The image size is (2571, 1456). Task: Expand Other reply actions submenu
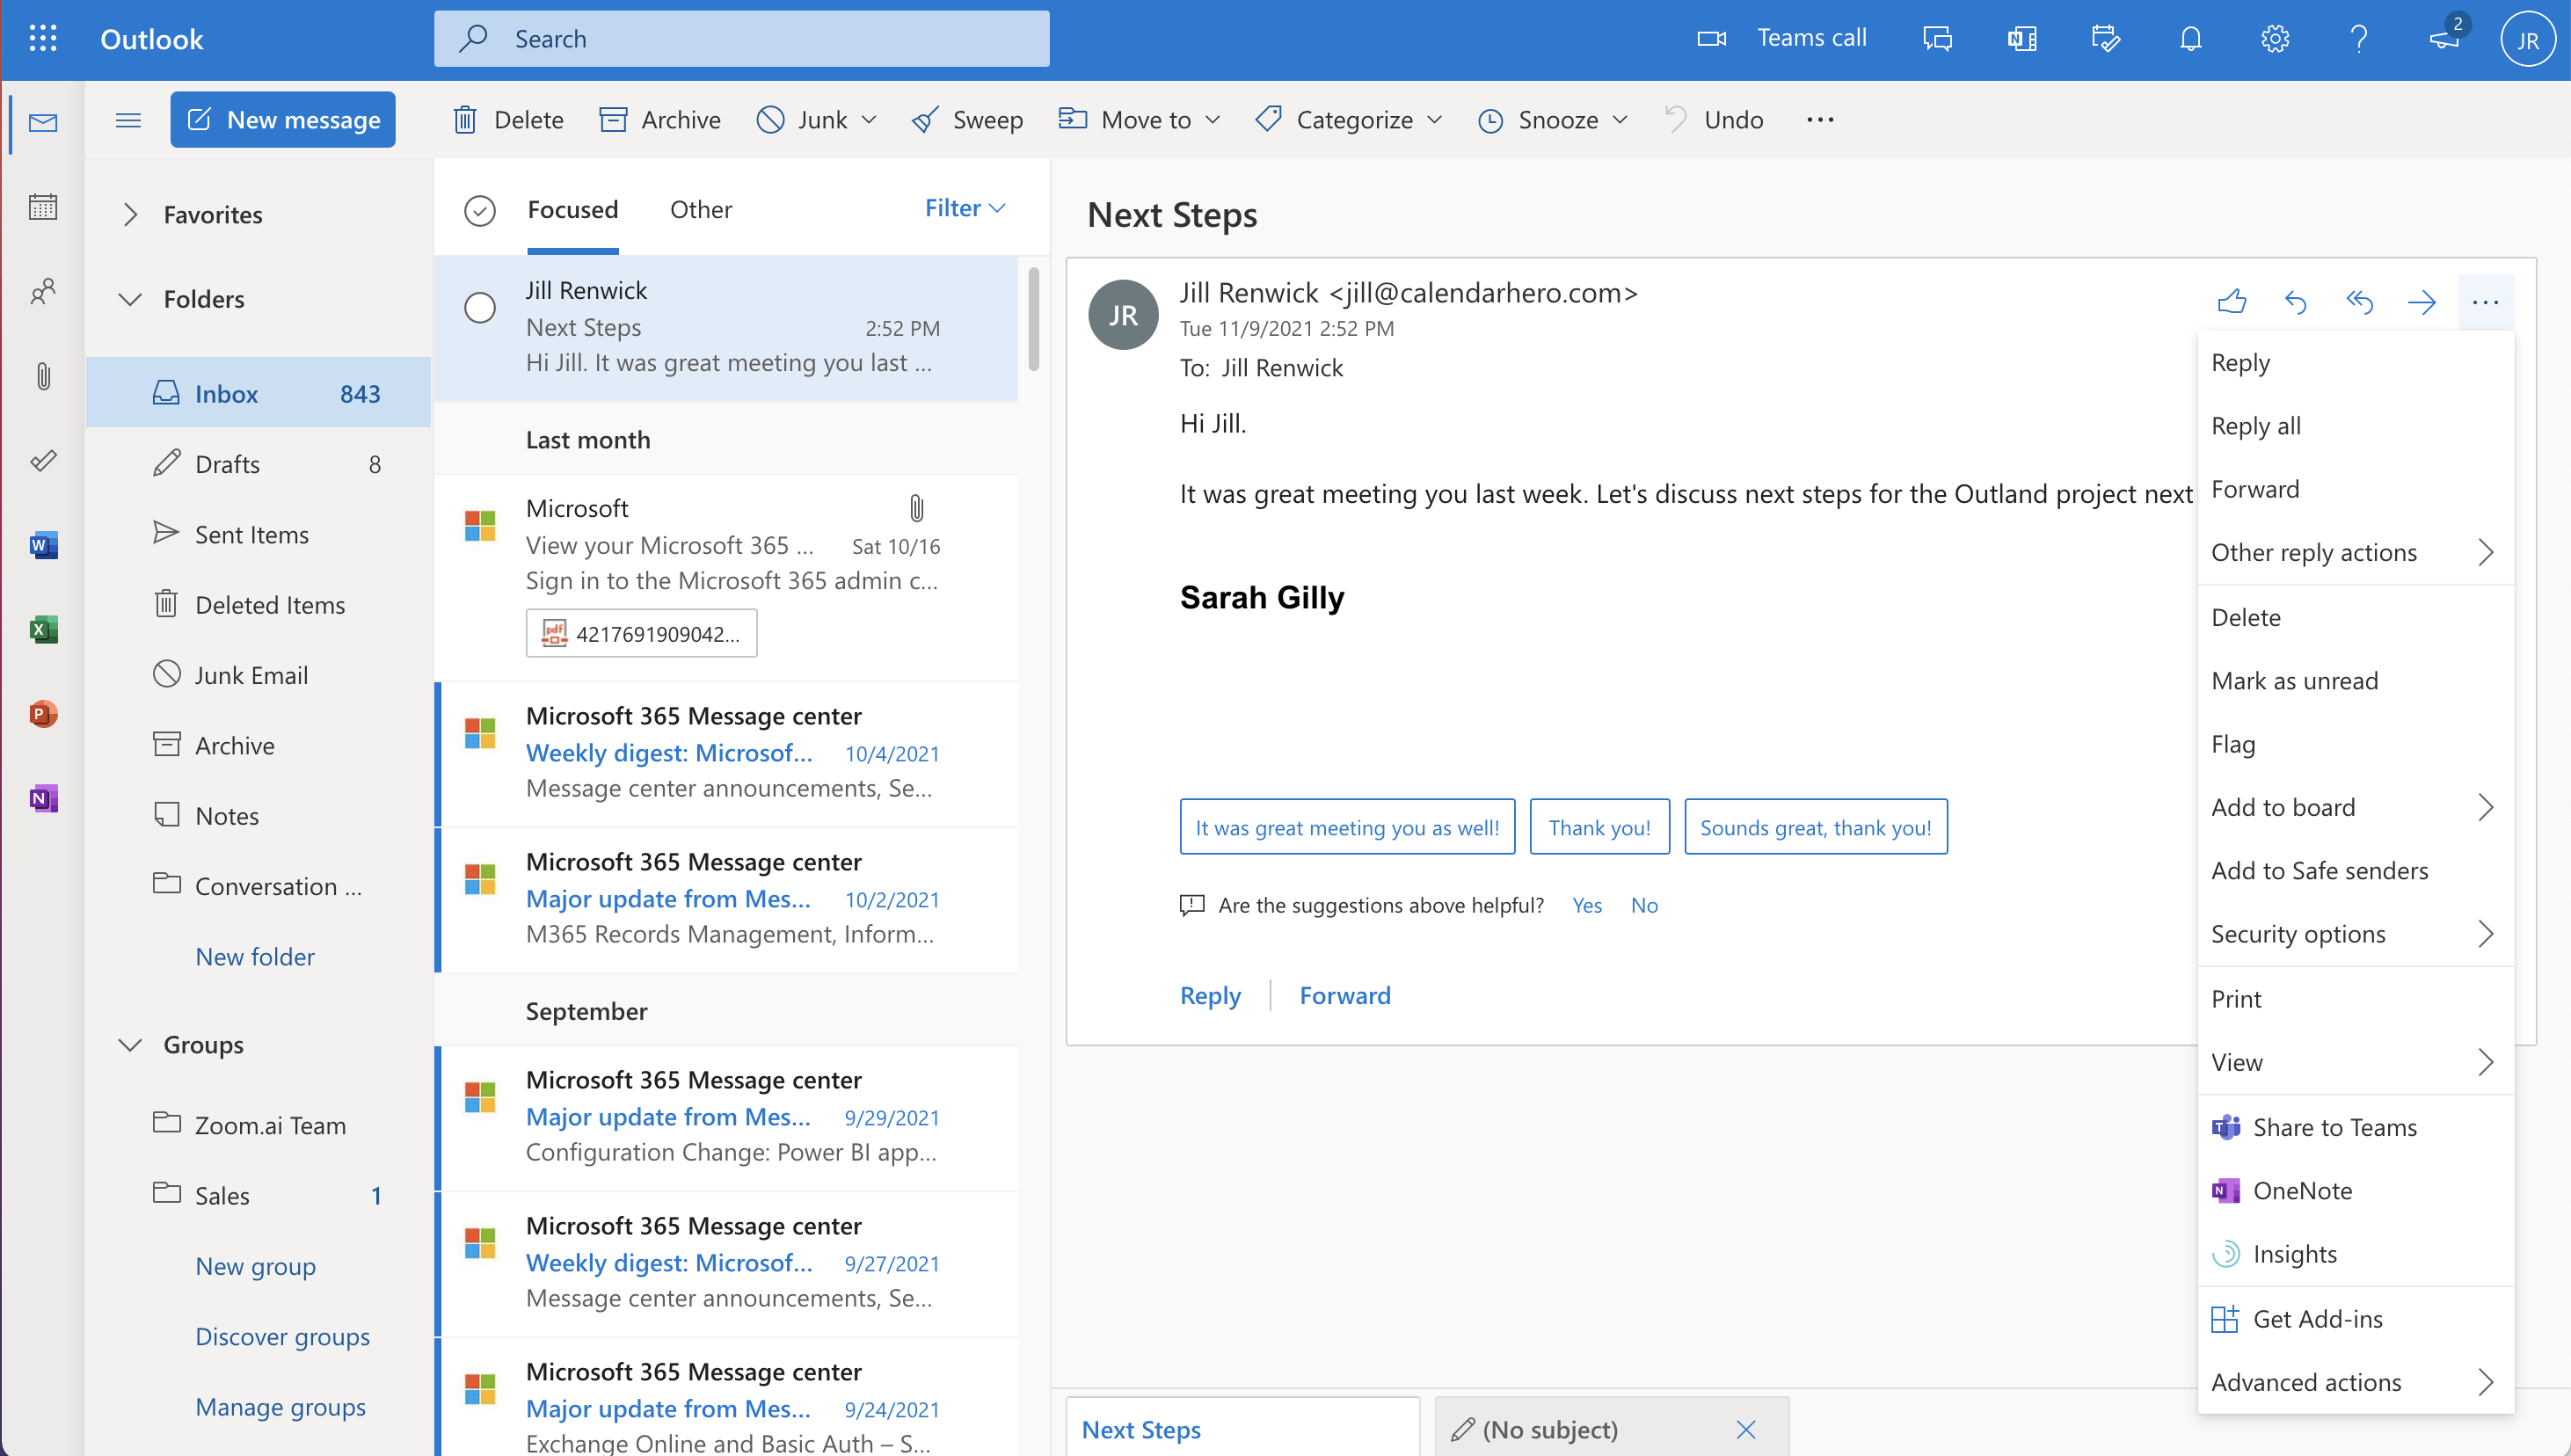tap(2315, 551)
